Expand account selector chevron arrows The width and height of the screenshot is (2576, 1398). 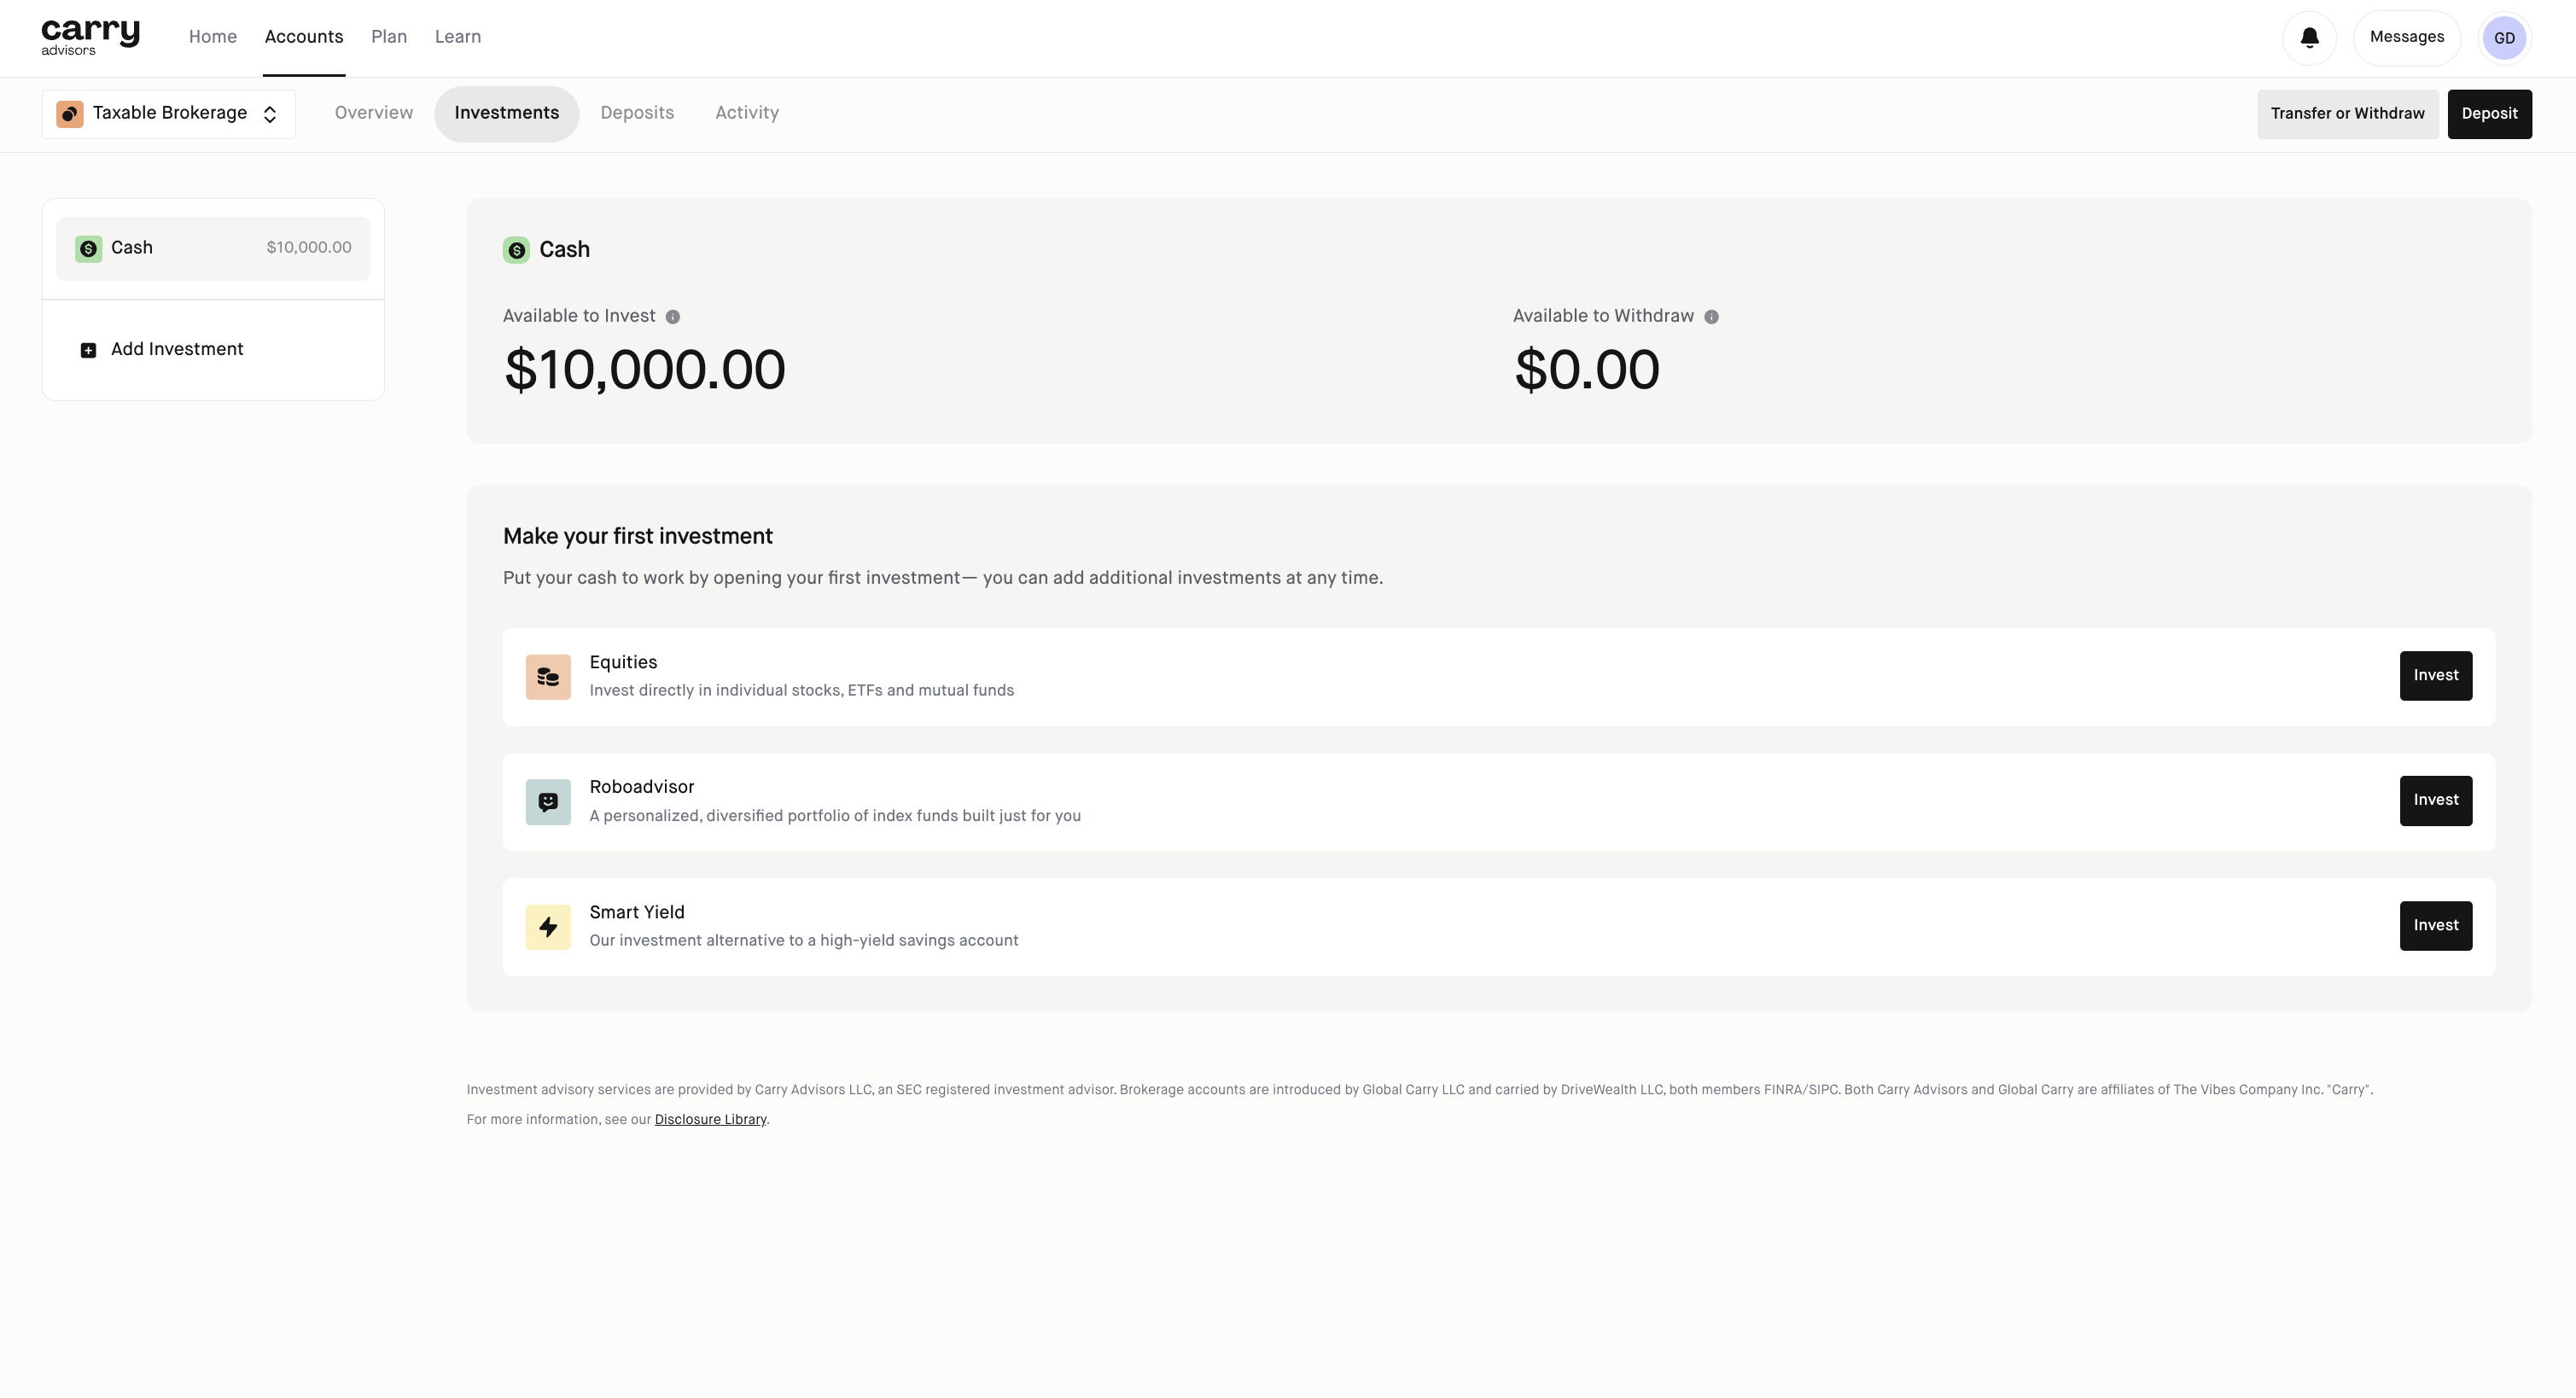(270, 115)
